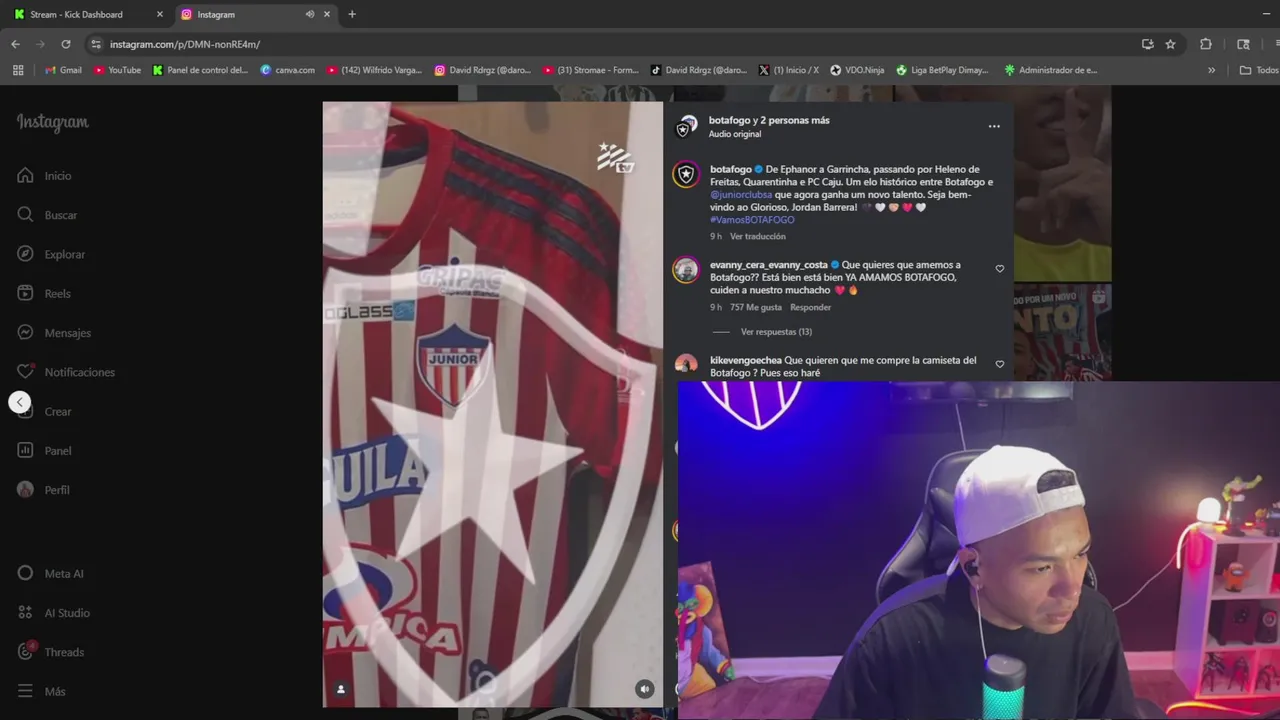Click Ver traducción under caption
The width and height of the screenshot is (1280, 720).
758,237
